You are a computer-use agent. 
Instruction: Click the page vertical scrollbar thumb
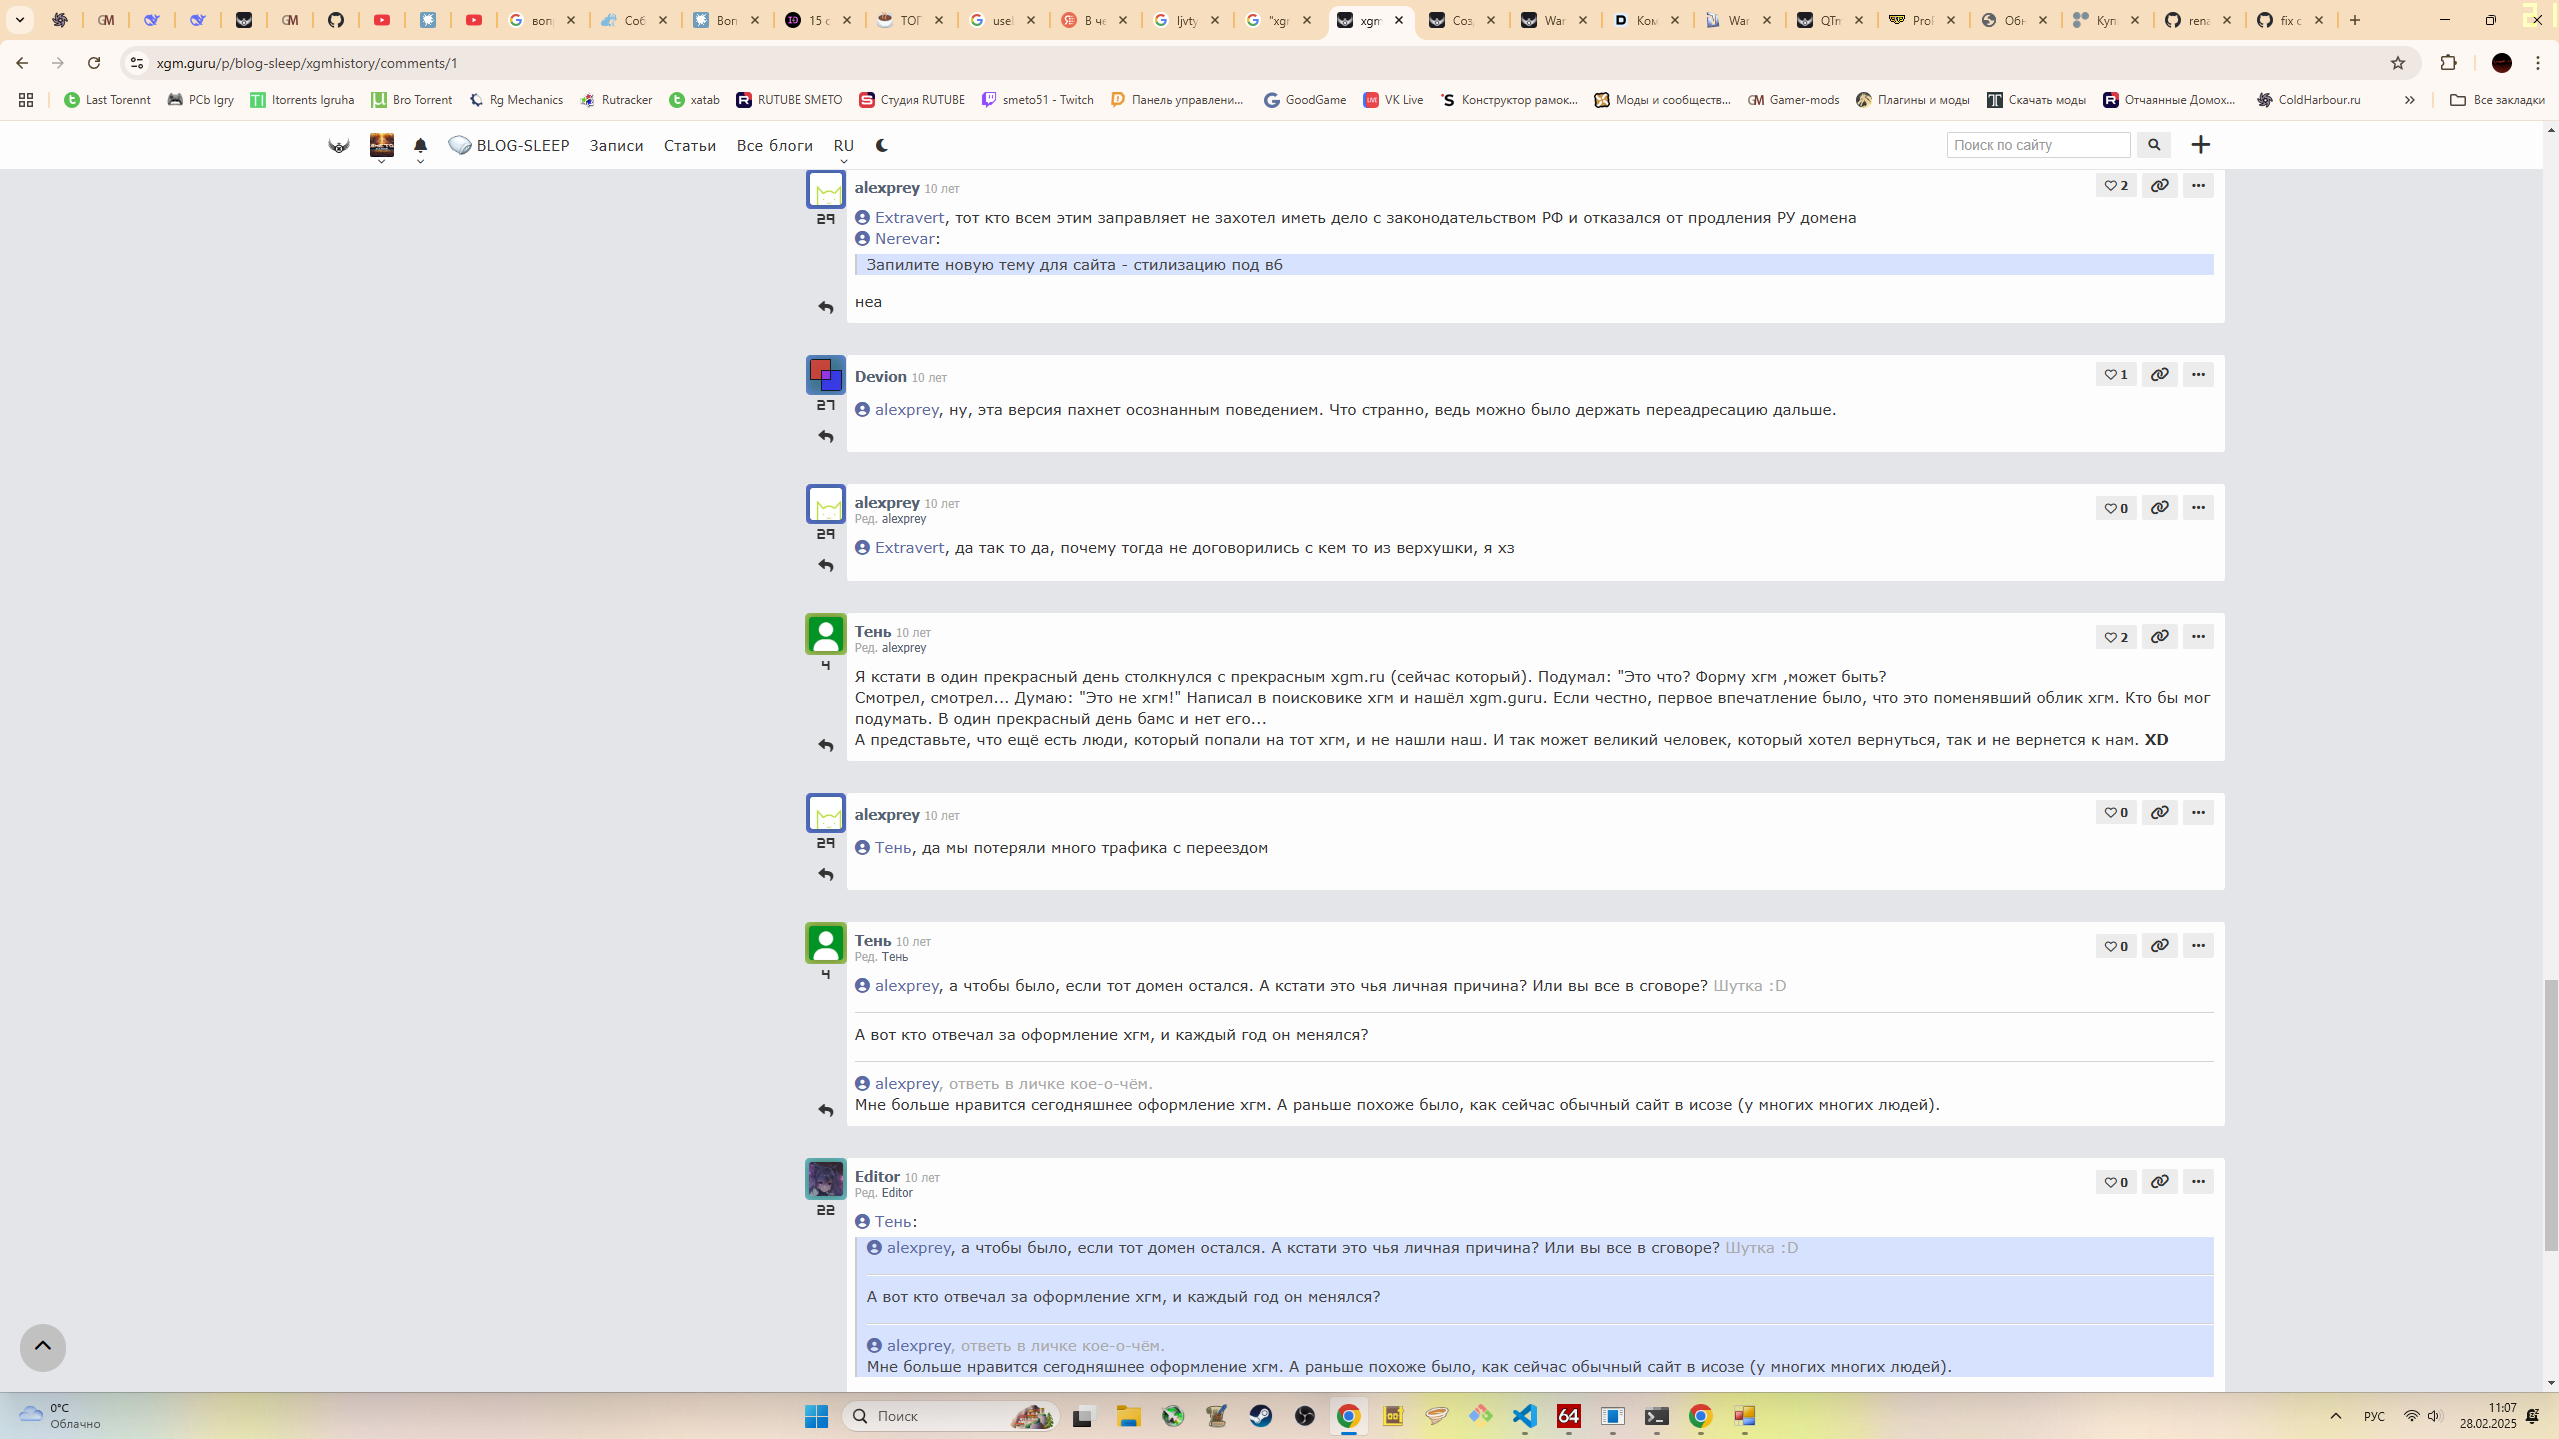(x=2550, y=1115)
